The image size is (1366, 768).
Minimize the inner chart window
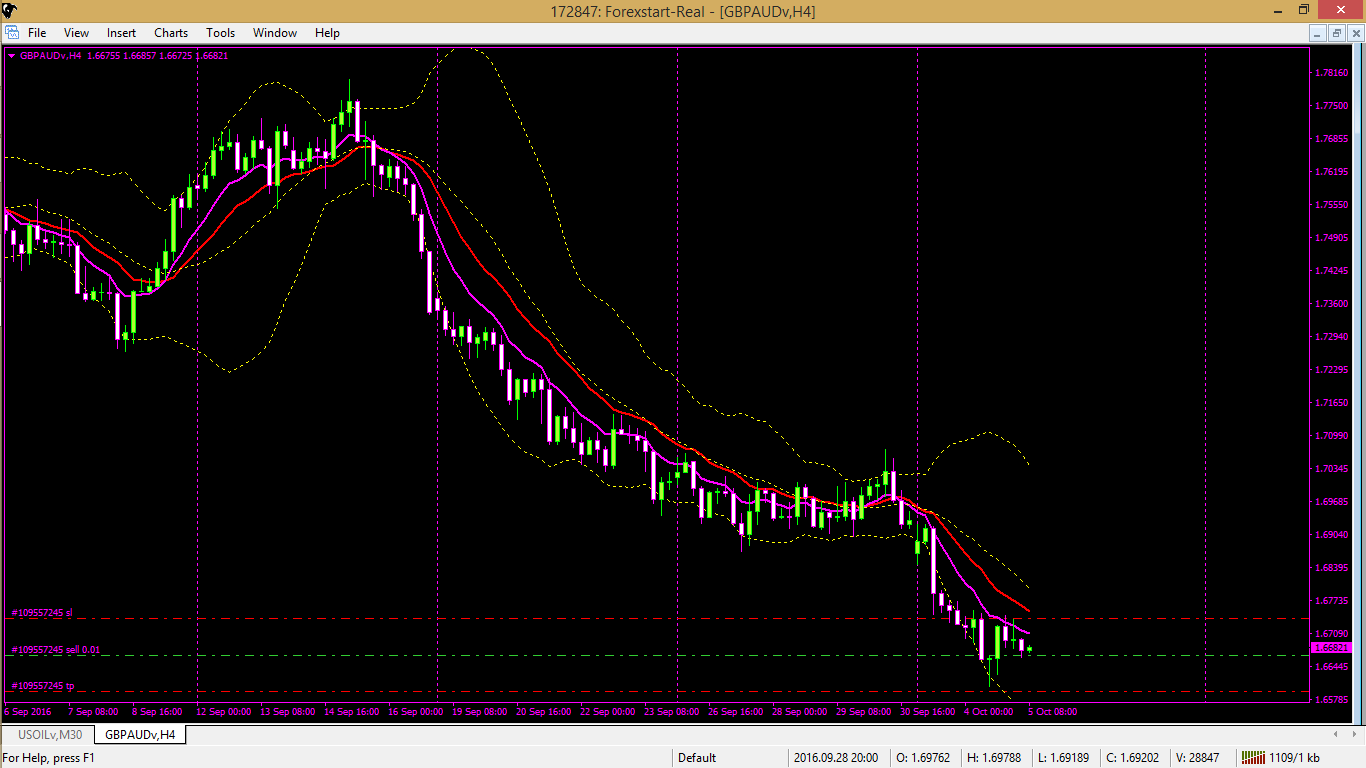click(1318, 33)
